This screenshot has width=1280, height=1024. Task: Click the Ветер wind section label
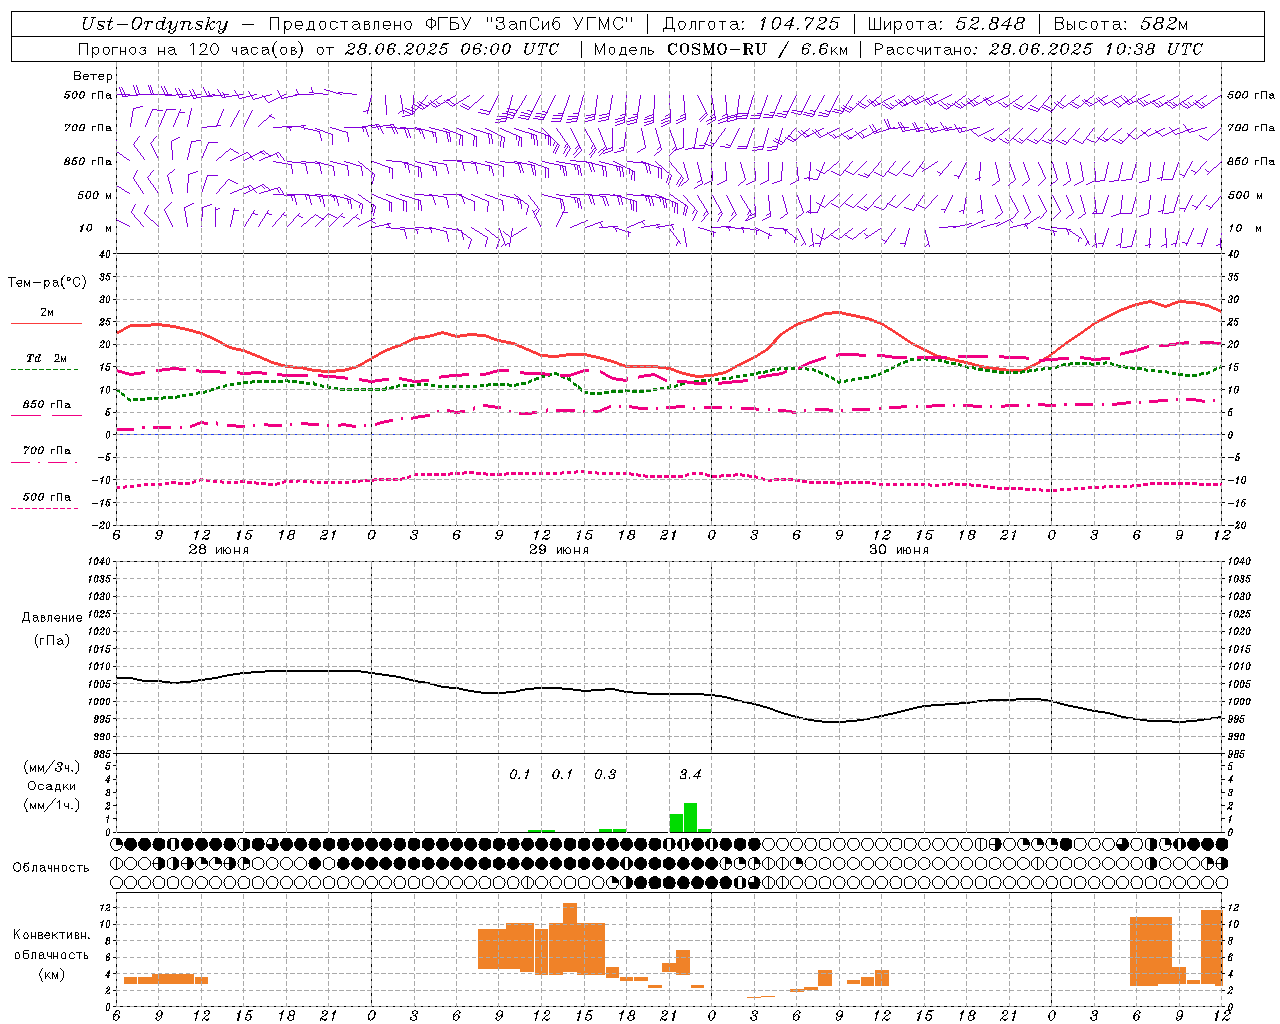pos(93,76)
